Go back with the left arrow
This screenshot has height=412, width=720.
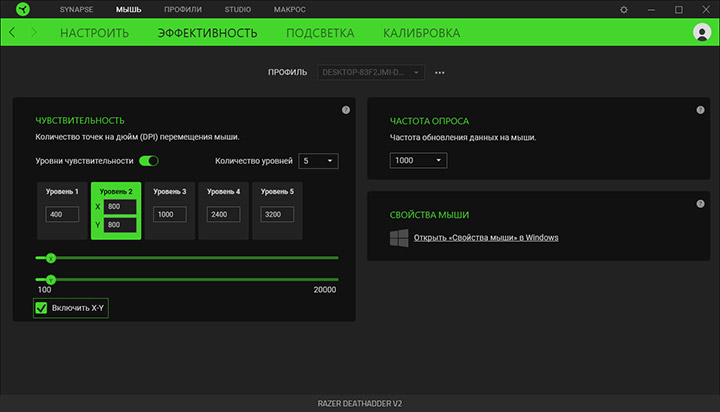[12, 32]
